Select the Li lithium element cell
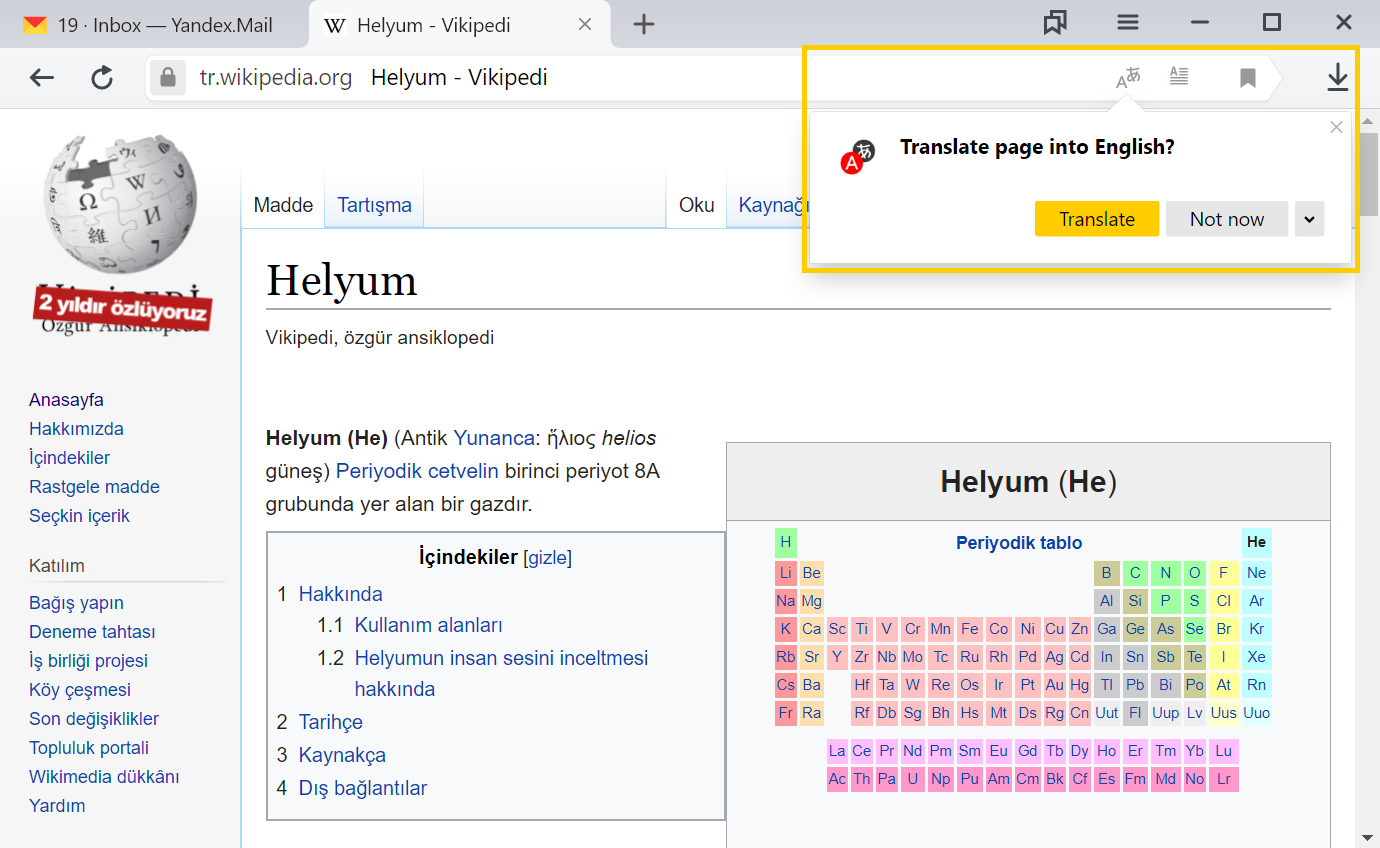This screenshot has height=848, width=1380. pos(786,573)
